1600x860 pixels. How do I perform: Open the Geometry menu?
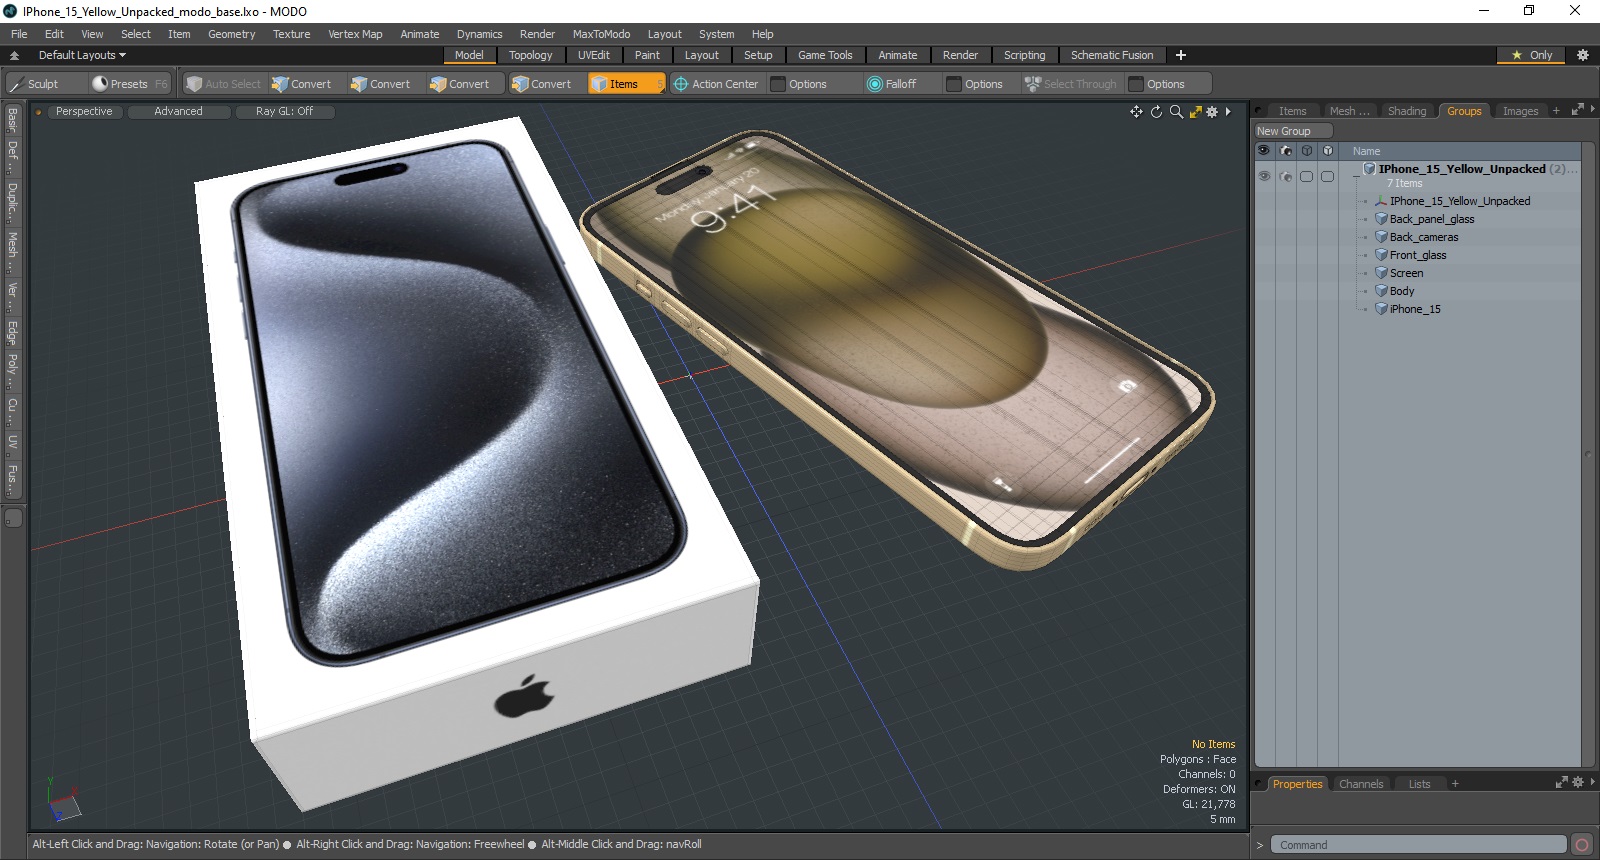pos(231,34)
